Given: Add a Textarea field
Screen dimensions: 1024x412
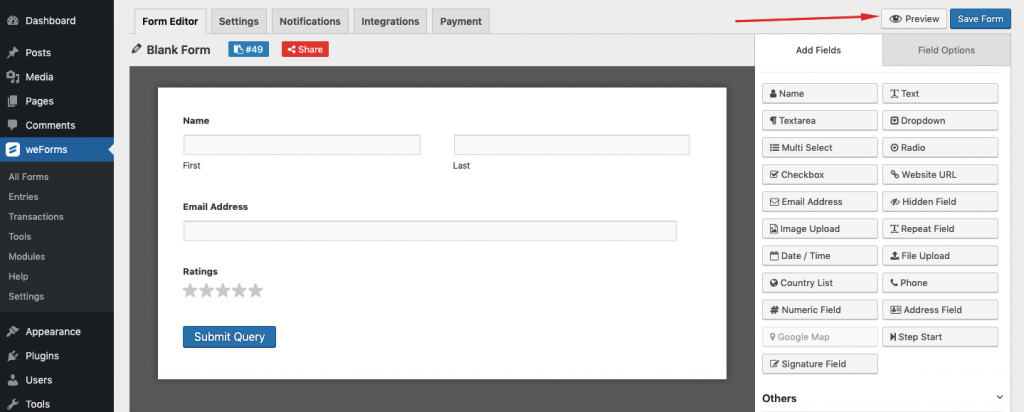Looking at the screenshot, I should tap(820, 121).
